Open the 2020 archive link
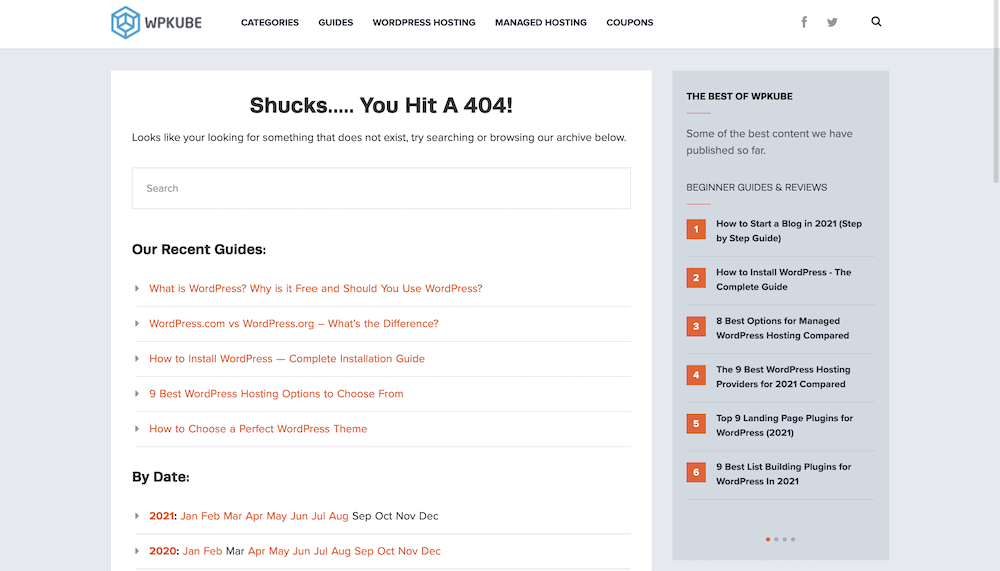The width and height of the screenshot is (1000, 571). [x=163, y=551]
